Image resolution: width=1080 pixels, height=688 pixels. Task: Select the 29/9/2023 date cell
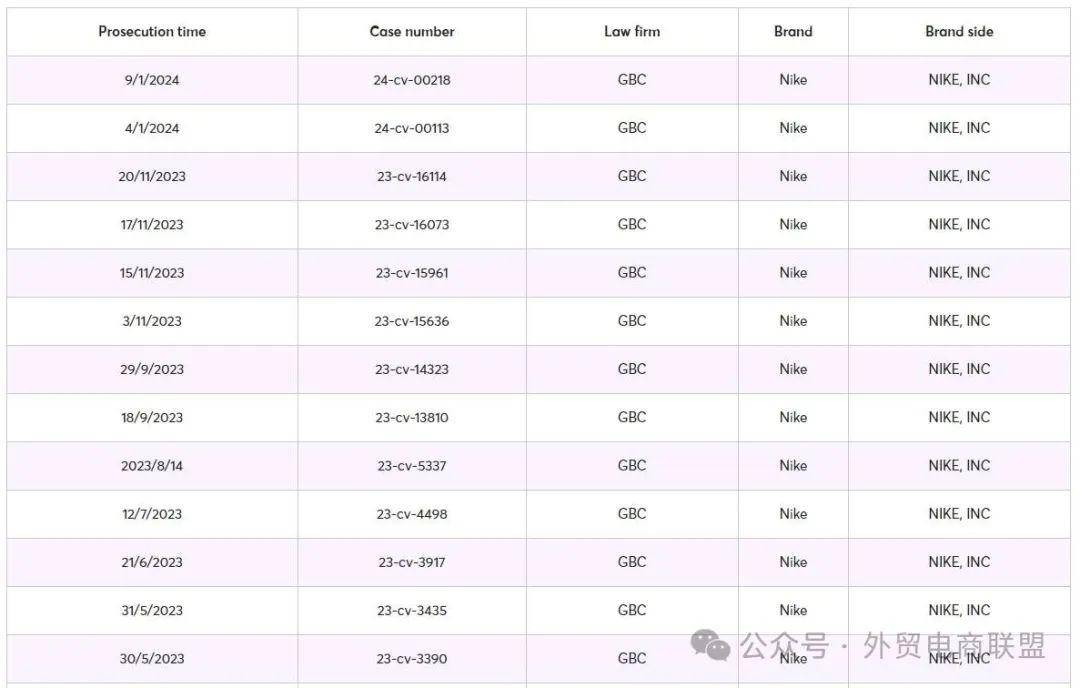tap(152, 369)
